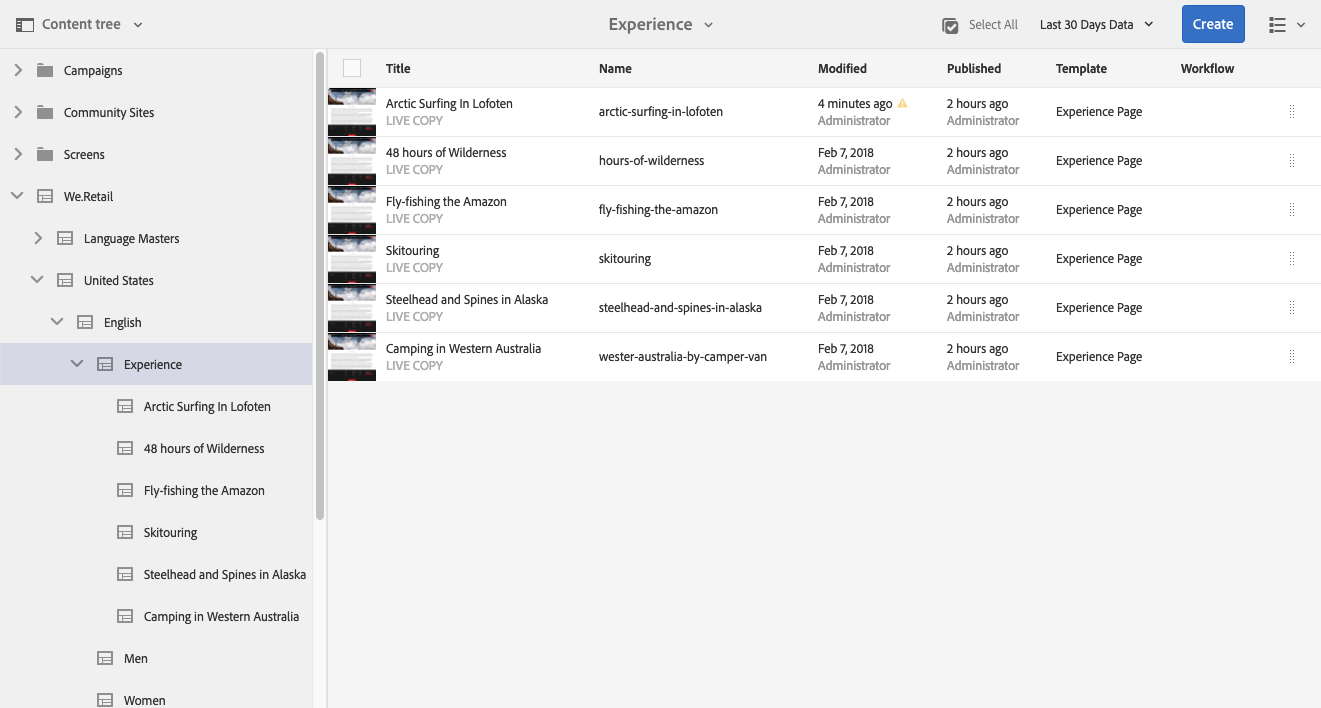
Task: Open the Experience title breadcrumb dropdown
Action: coord(661,24)
